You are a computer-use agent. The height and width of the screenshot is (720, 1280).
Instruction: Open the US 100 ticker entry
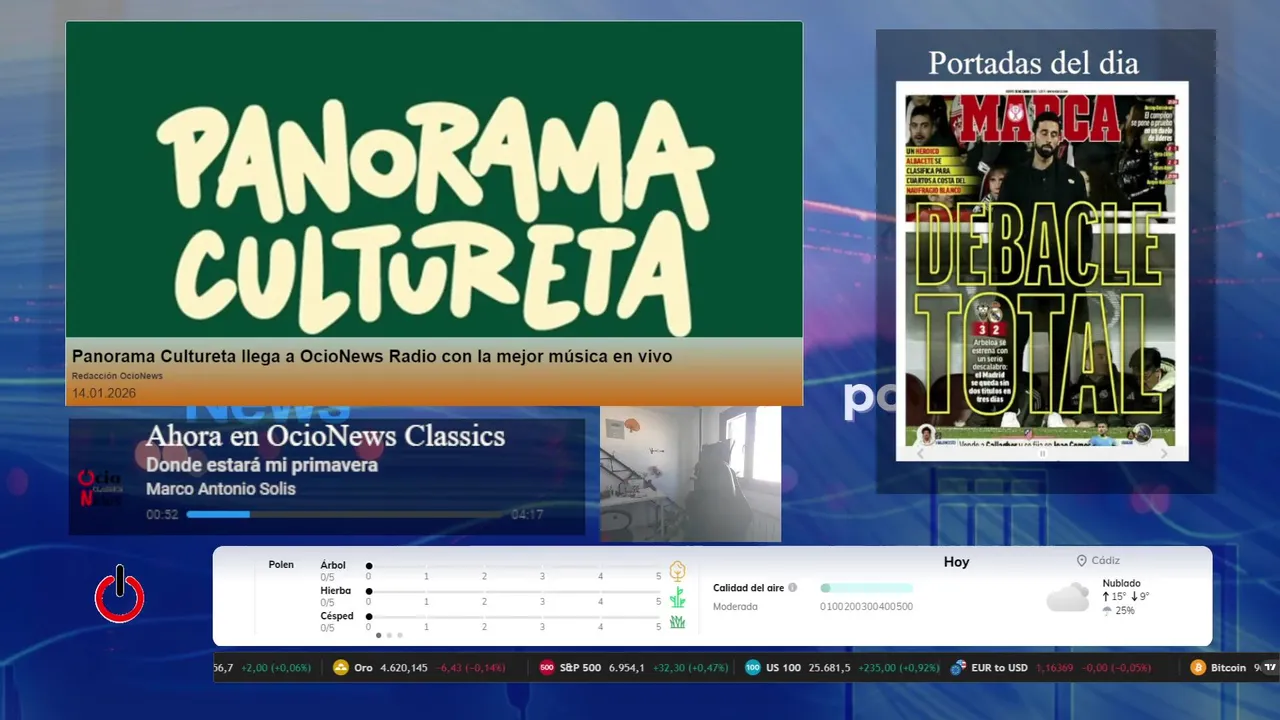point(843,668)
